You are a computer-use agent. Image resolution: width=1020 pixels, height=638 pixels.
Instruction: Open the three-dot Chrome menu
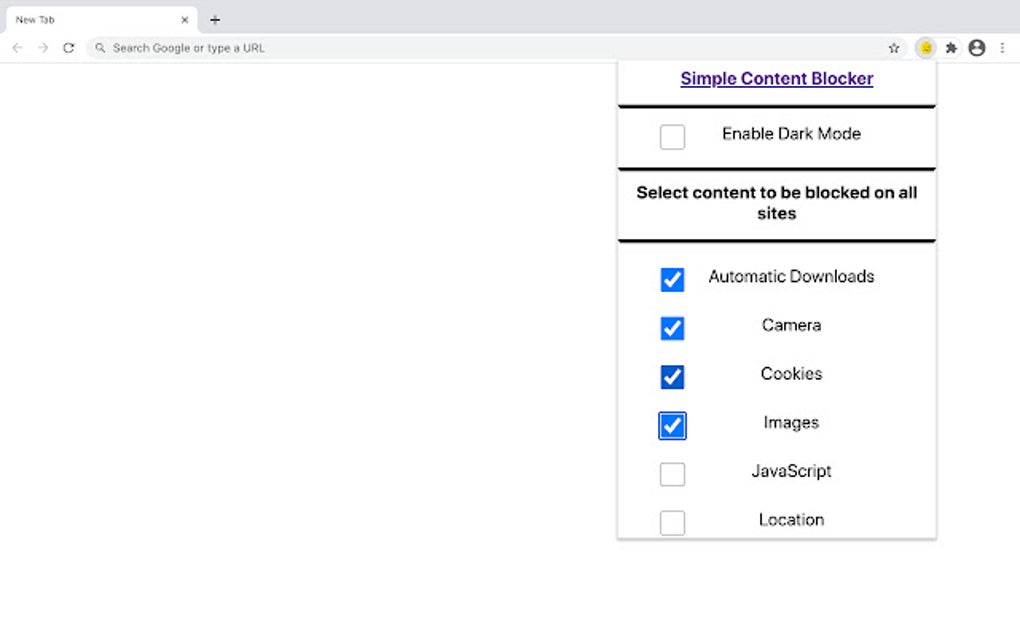(x=1003, y=47)
